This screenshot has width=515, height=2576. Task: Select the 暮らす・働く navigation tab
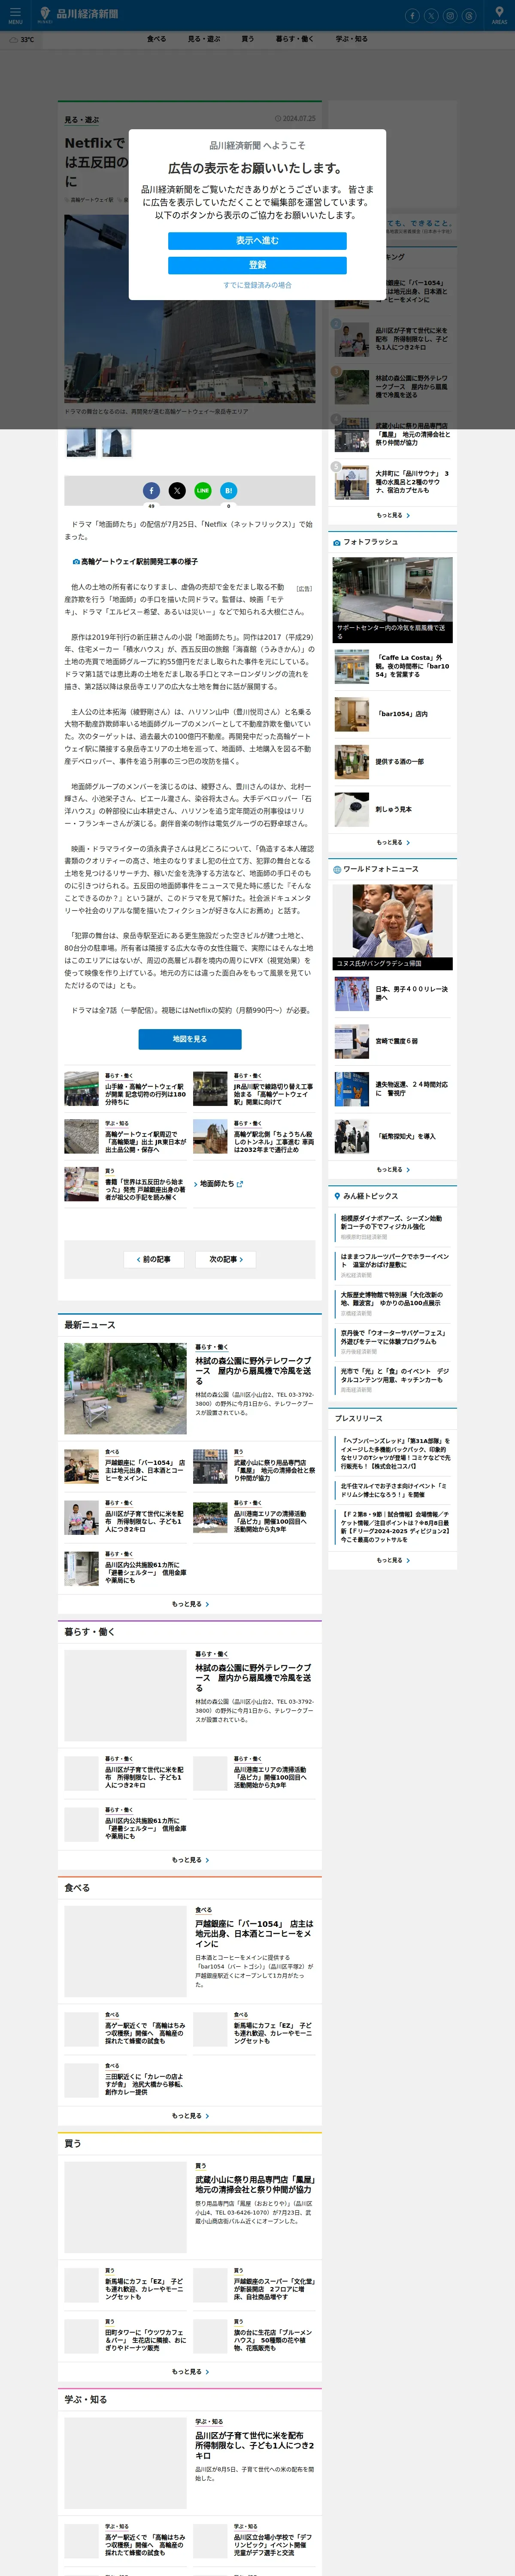tap(295, 39)
